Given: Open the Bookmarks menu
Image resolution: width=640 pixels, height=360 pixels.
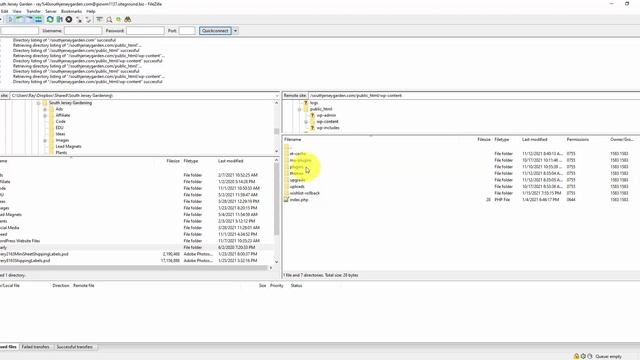Looking at the screenshot, I should (x=71, y=11).
